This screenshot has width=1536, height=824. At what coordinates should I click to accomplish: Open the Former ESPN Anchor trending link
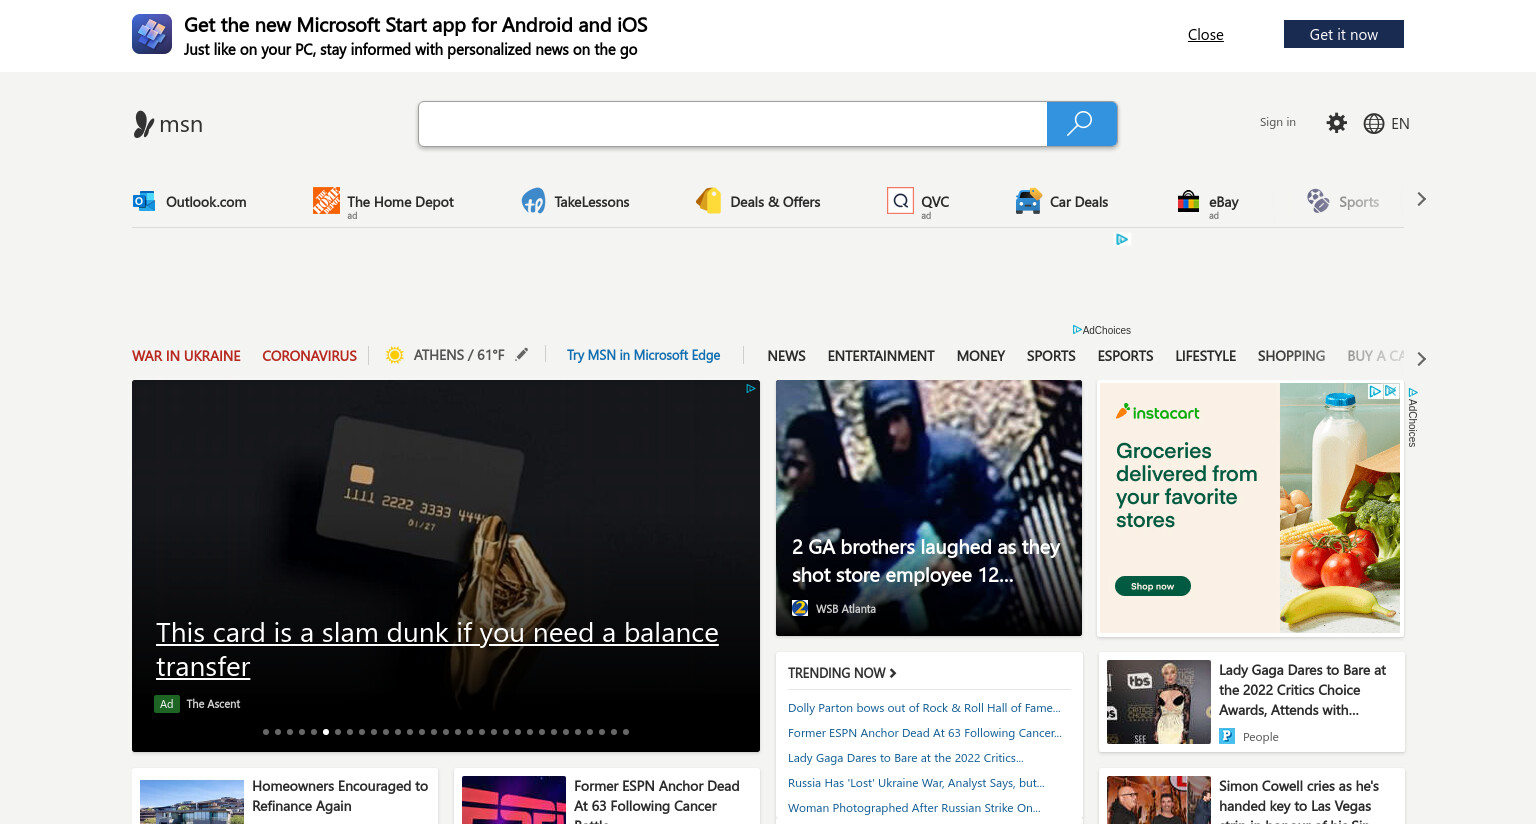click(x=925, y=733)
